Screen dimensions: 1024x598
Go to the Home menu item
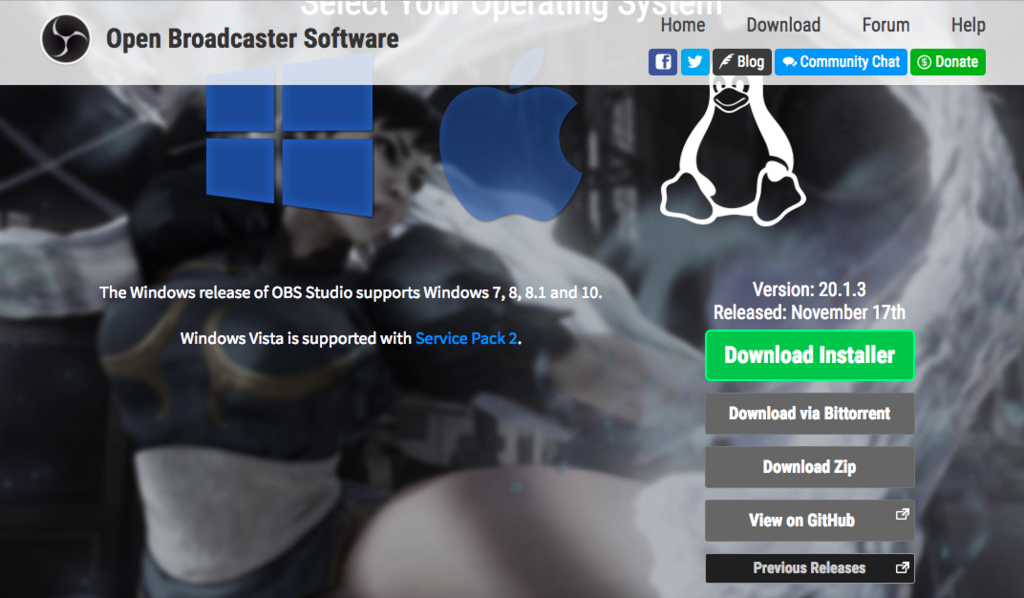pos(683,25)
